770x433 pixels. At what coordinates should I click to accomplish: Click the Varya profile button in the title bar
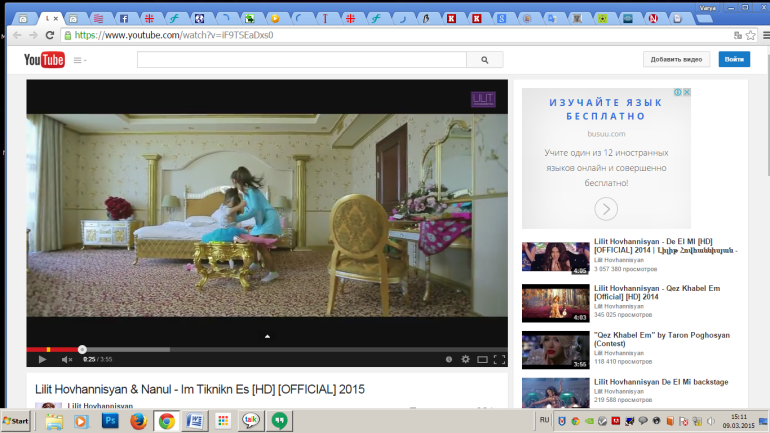(x=708, y=8)
